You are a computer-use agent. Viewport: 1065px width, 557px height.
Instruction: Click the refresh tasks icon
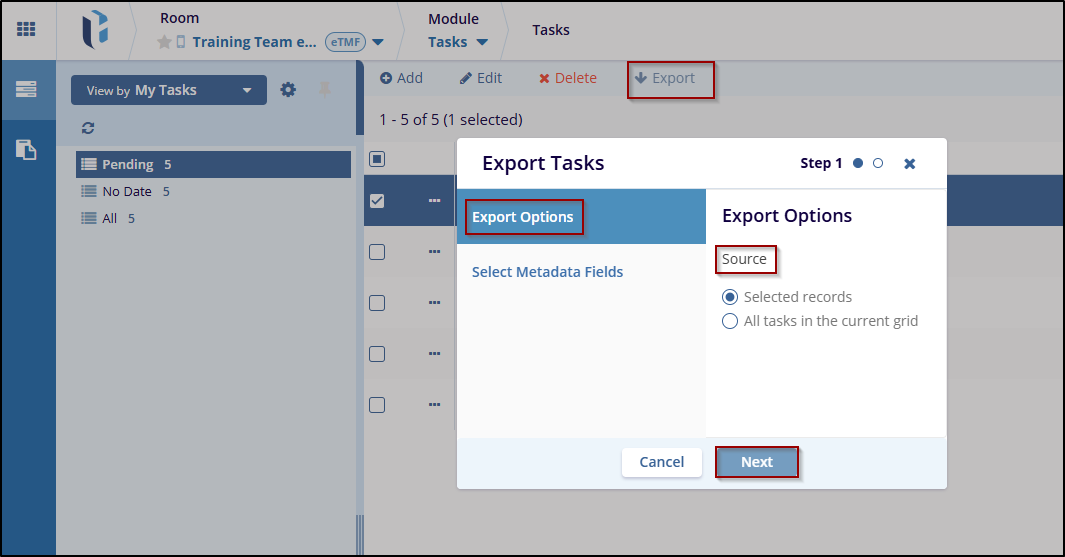click(x=88, y=128)
